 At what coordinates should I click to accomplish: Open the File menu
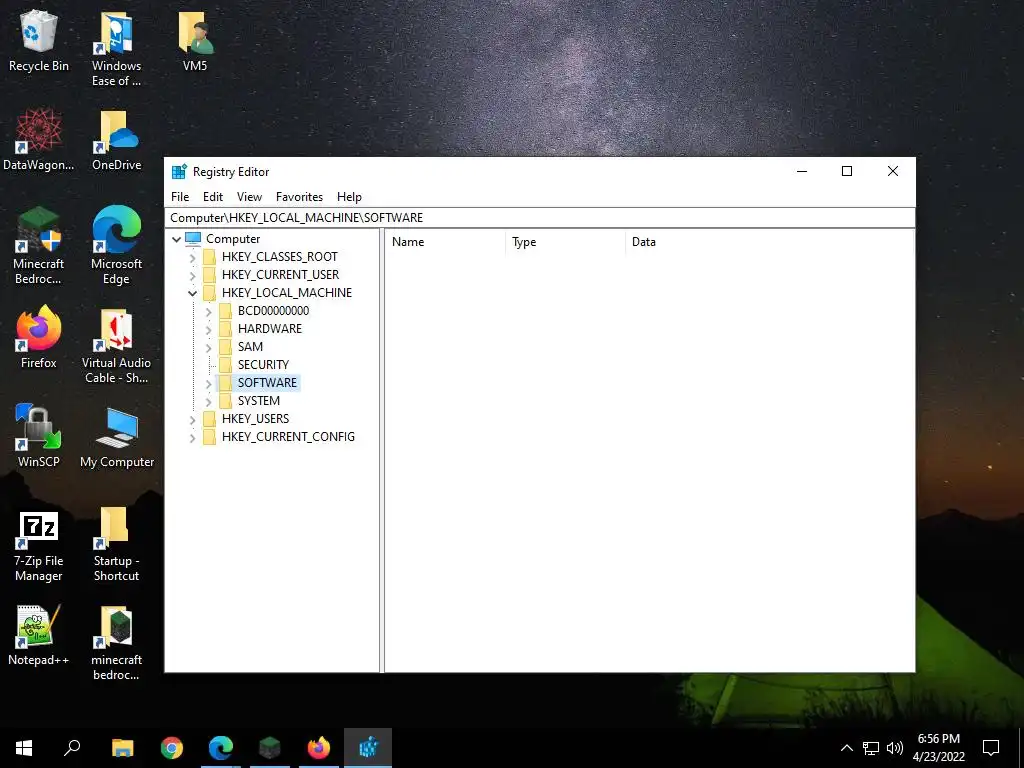[x=180, y=197]
